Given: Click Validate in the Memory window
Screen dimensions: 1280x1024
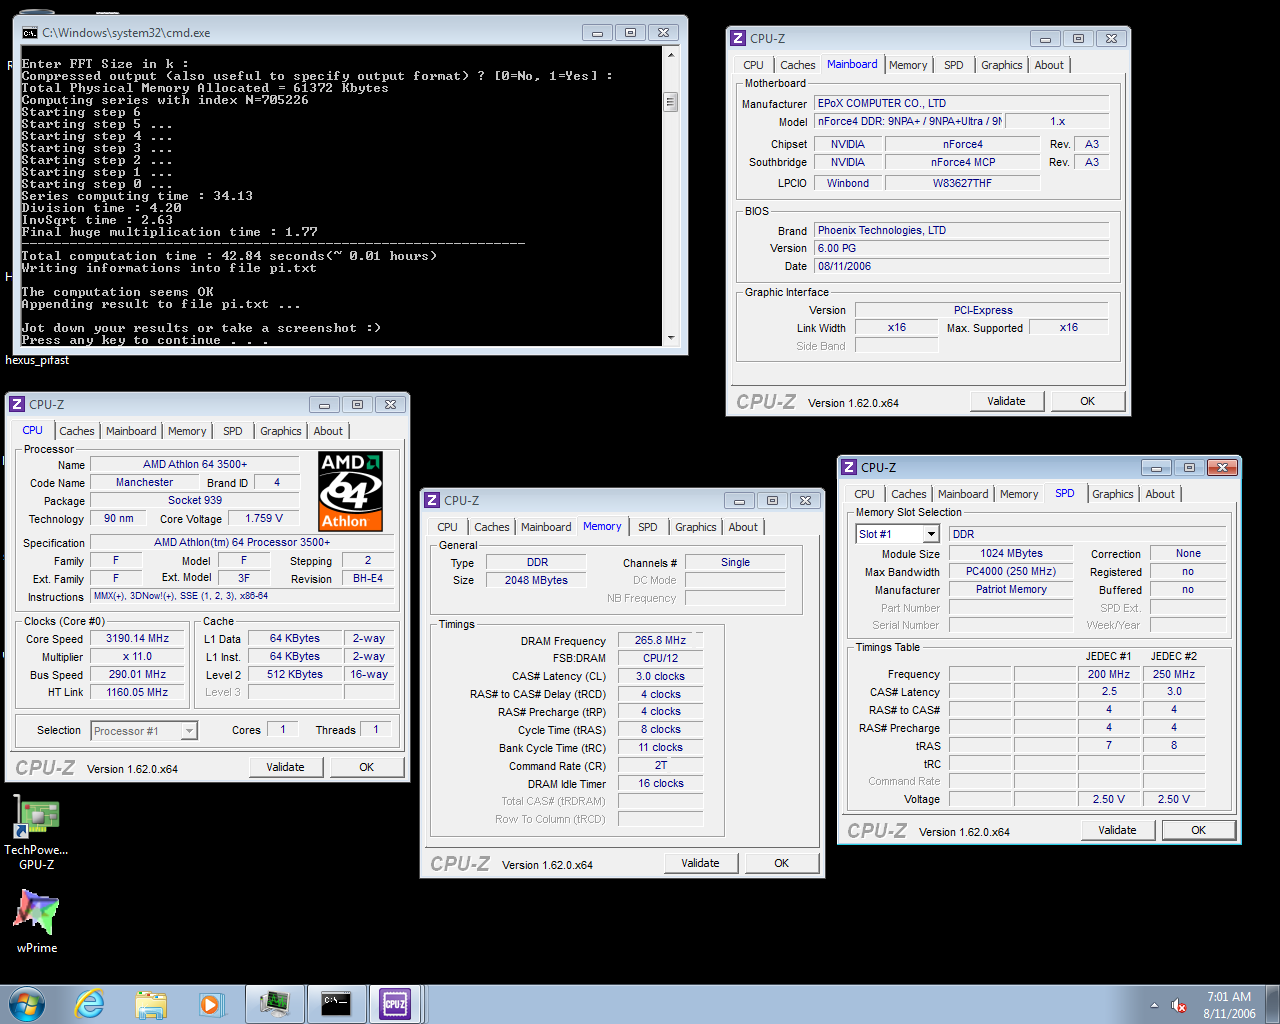Looking at the screenshot, I should point(700,863).
